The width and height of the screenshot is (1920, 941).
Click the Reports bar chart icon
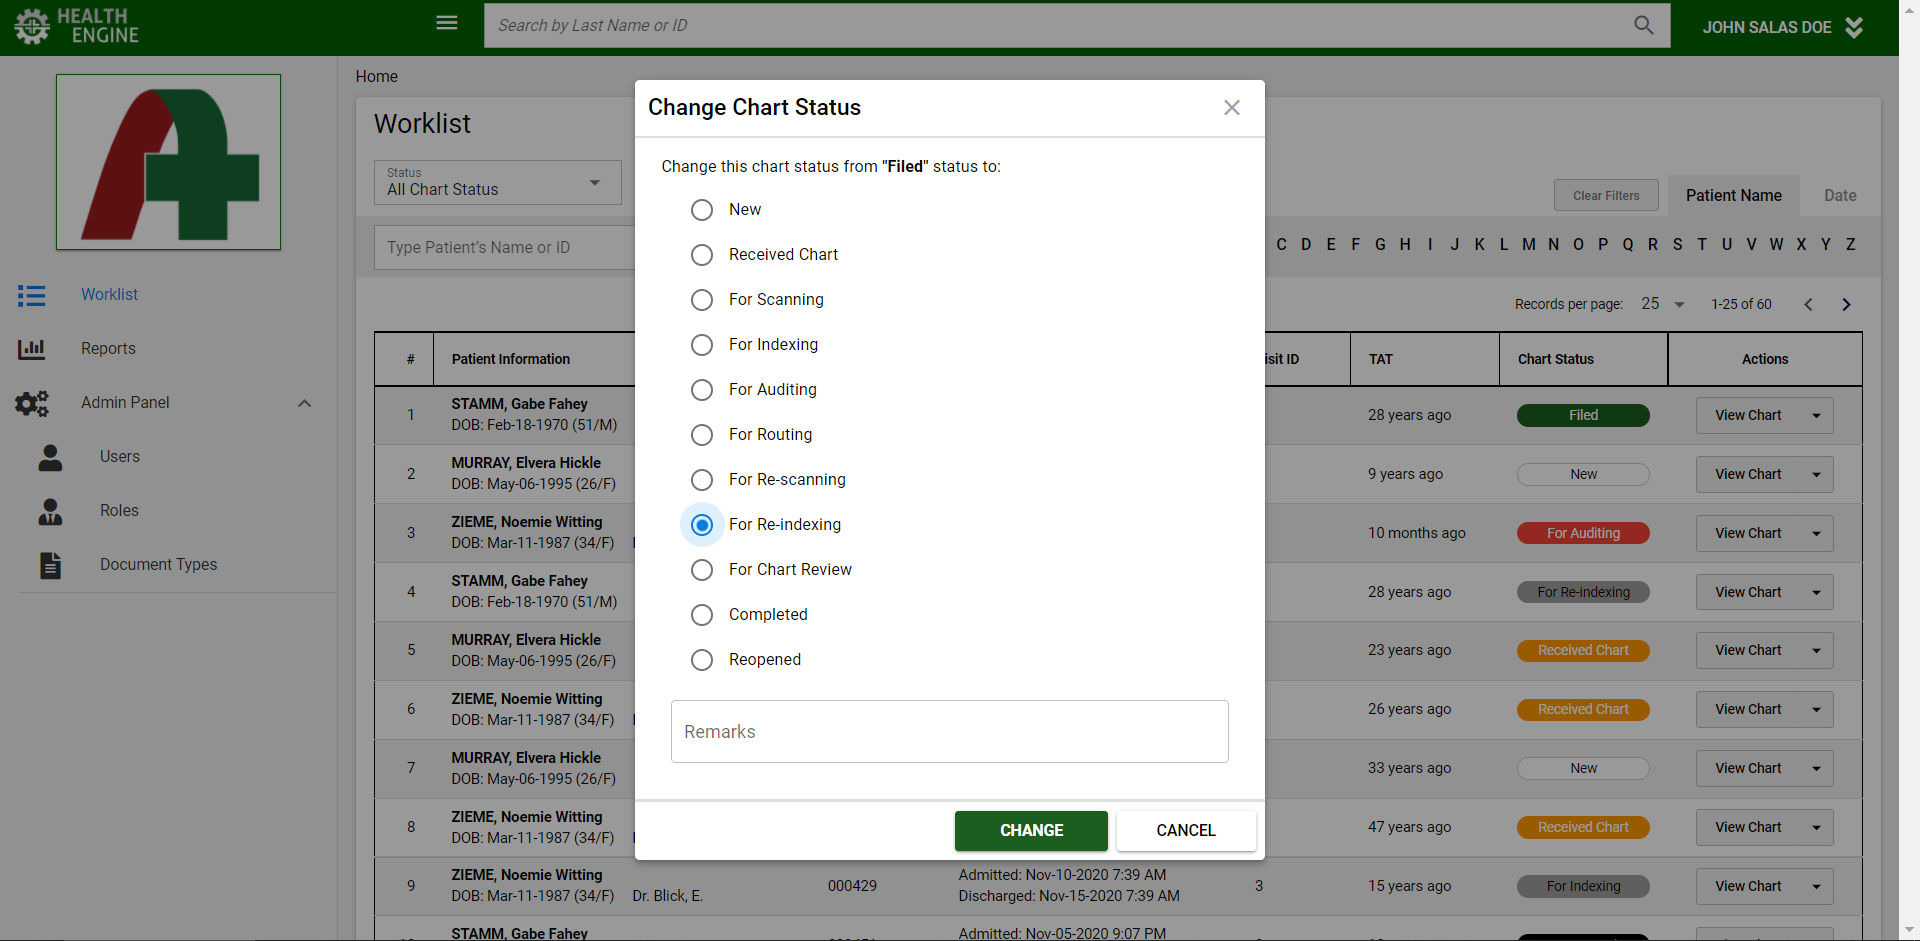click(31, 349)
